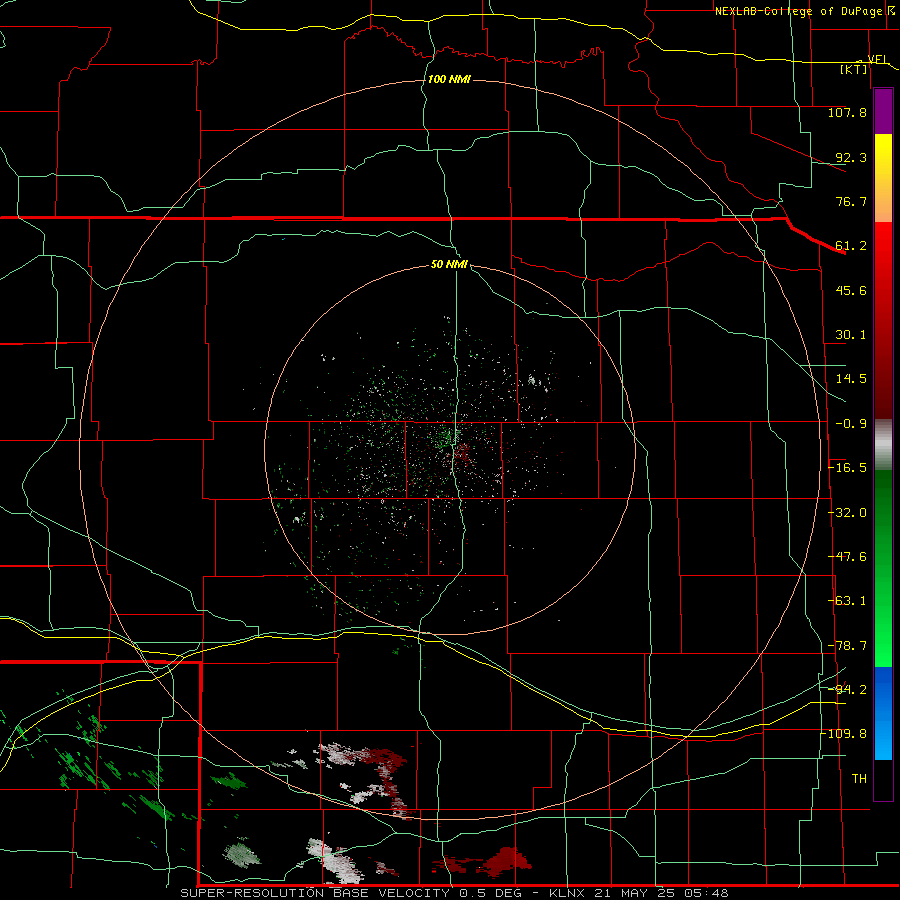Click the -16.5 scale value
Screen dimensions: 900x900
tap(847, 468)
